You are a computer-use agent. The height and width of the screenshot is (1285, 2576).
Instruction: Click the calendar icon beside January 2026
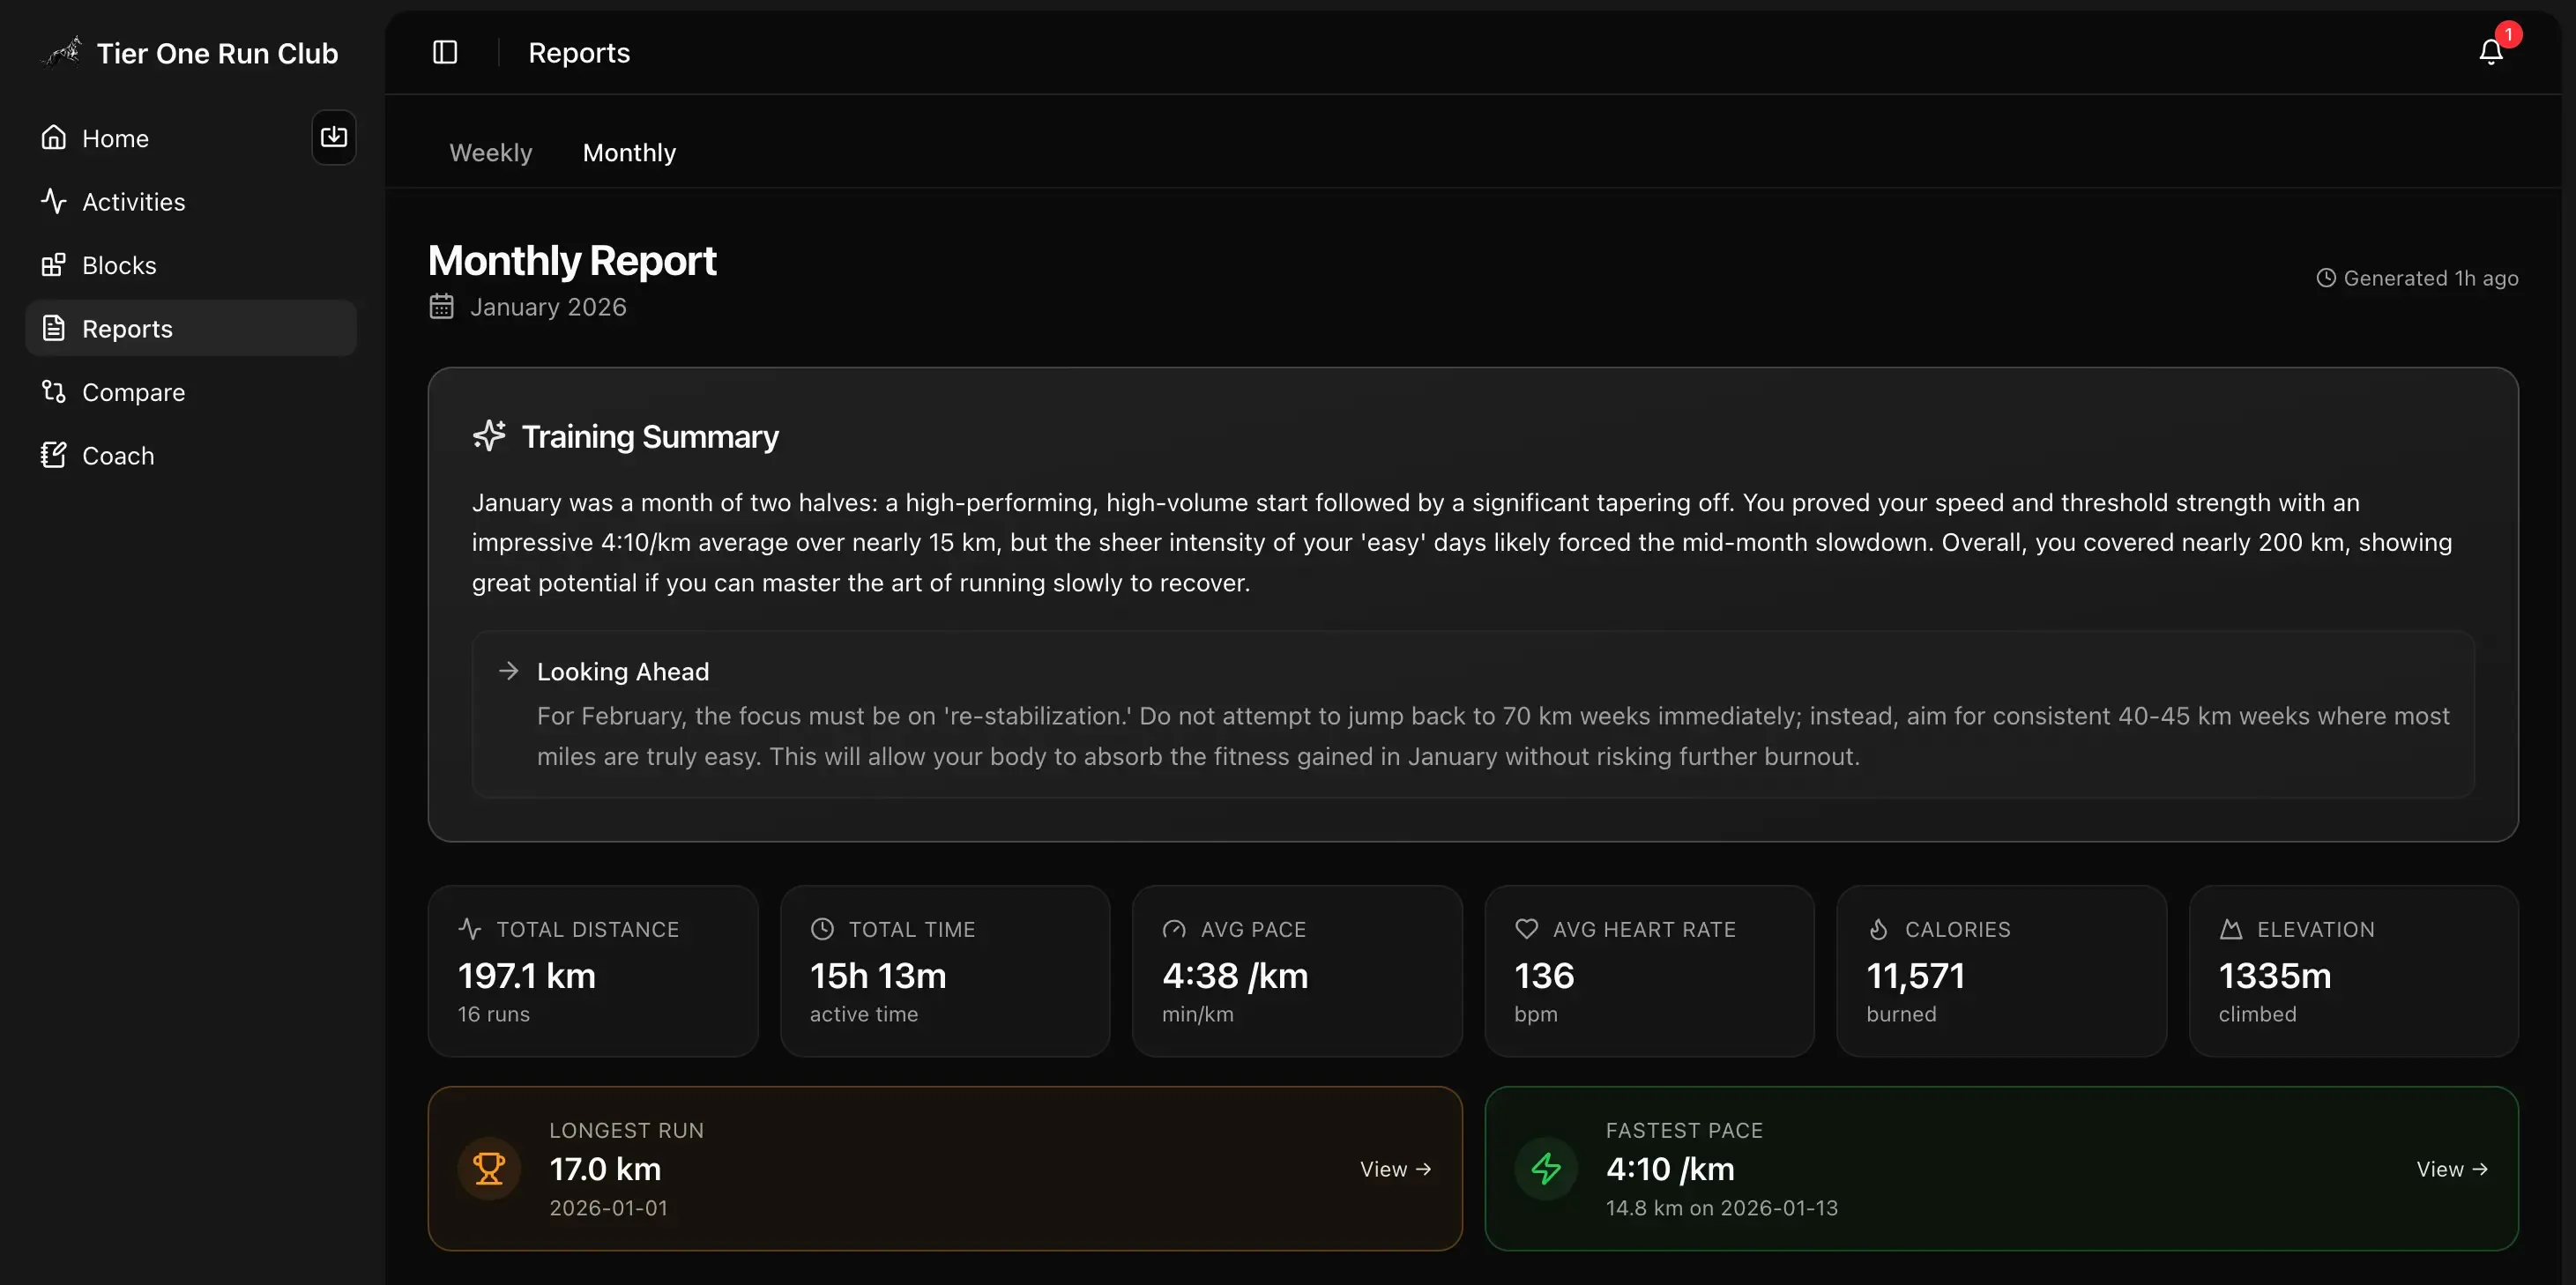pyautogui.click(x=441, y=306)
